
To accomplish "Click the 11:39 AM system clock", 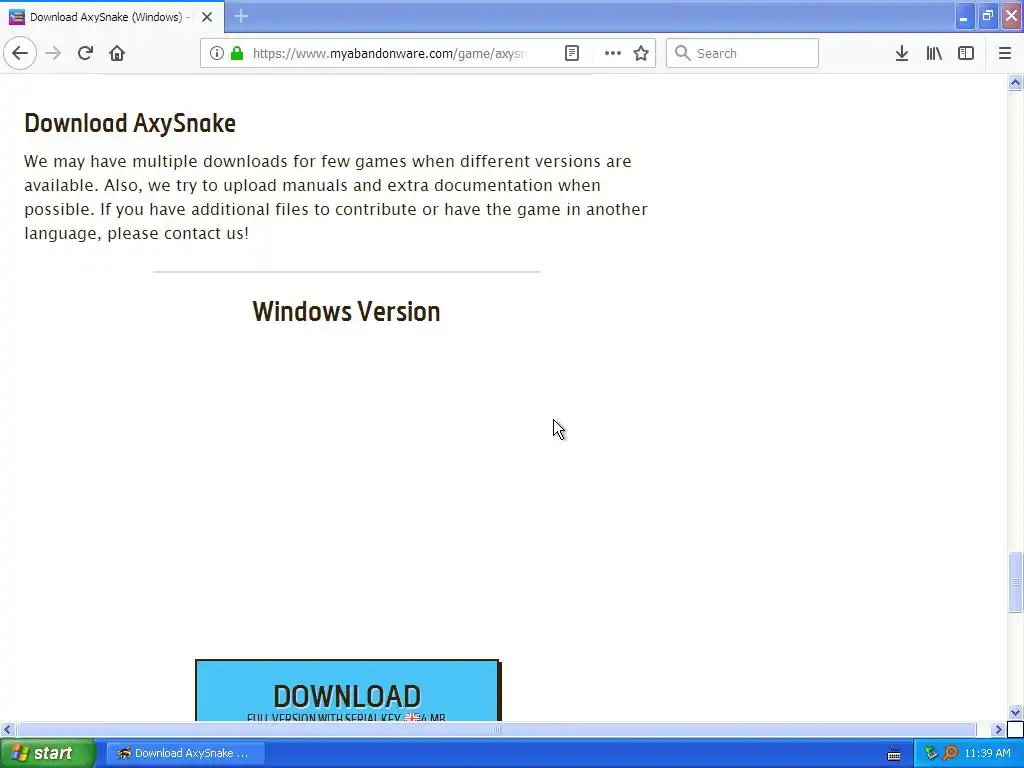I will (x=987, y=753).
